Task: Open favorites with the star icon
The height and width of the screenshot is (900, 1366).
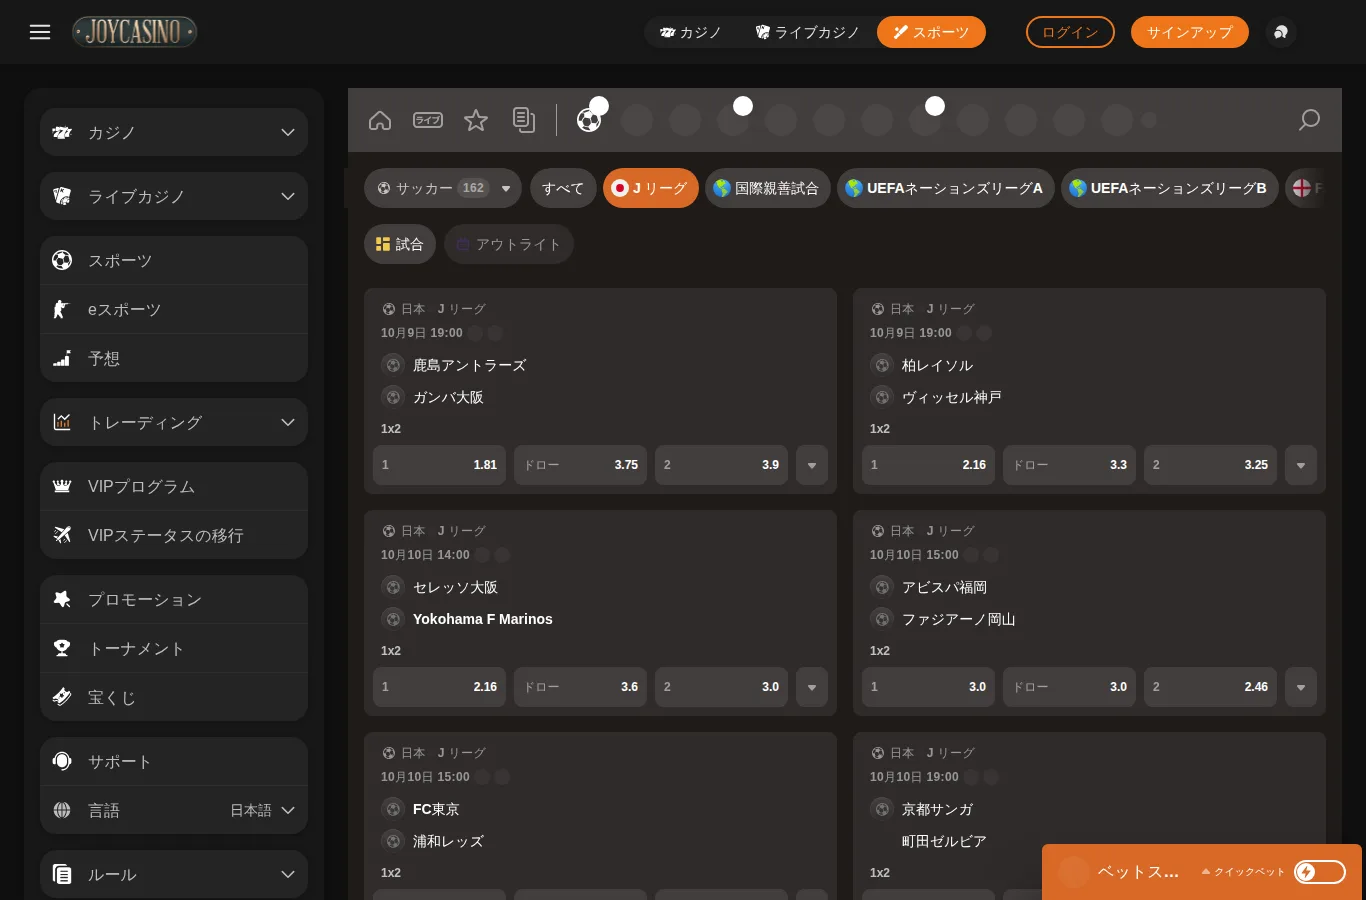Action: pyautogui.click(x=476, y=120)
